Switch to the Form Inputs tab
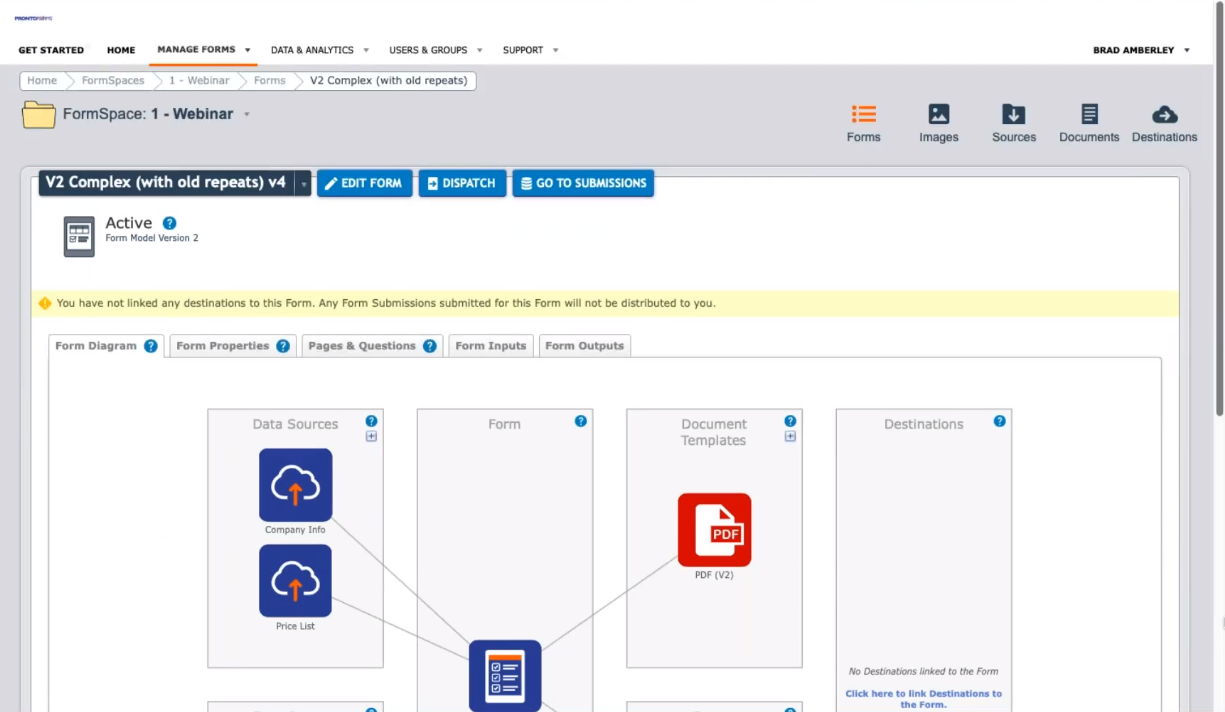Viewport: 1225px width, 712px height. 490,346
